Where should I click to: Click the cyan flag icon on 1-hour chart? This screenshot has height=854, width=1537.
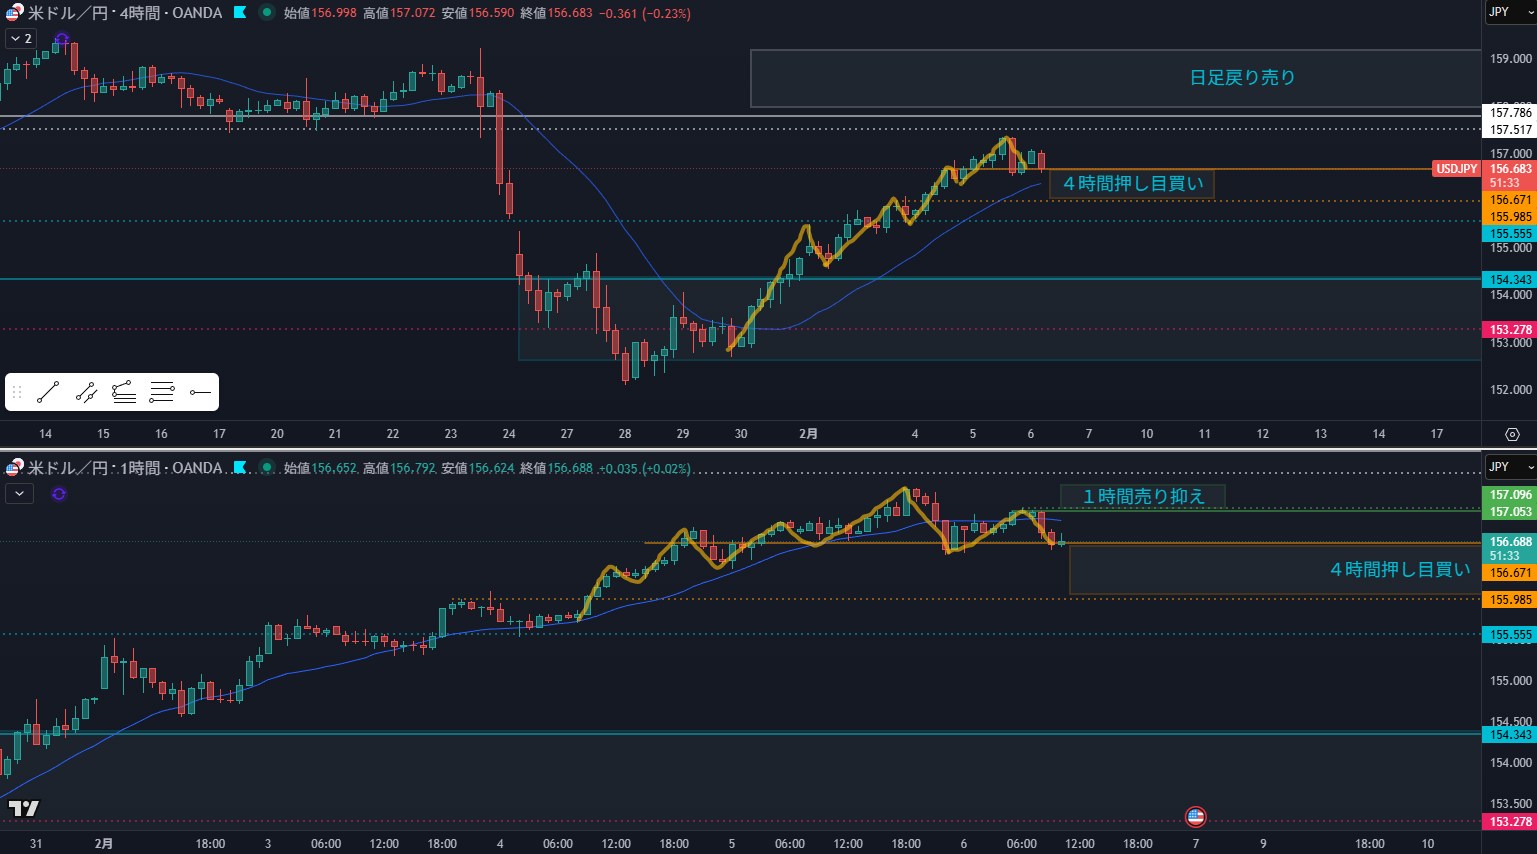click(x=240, y=467)
